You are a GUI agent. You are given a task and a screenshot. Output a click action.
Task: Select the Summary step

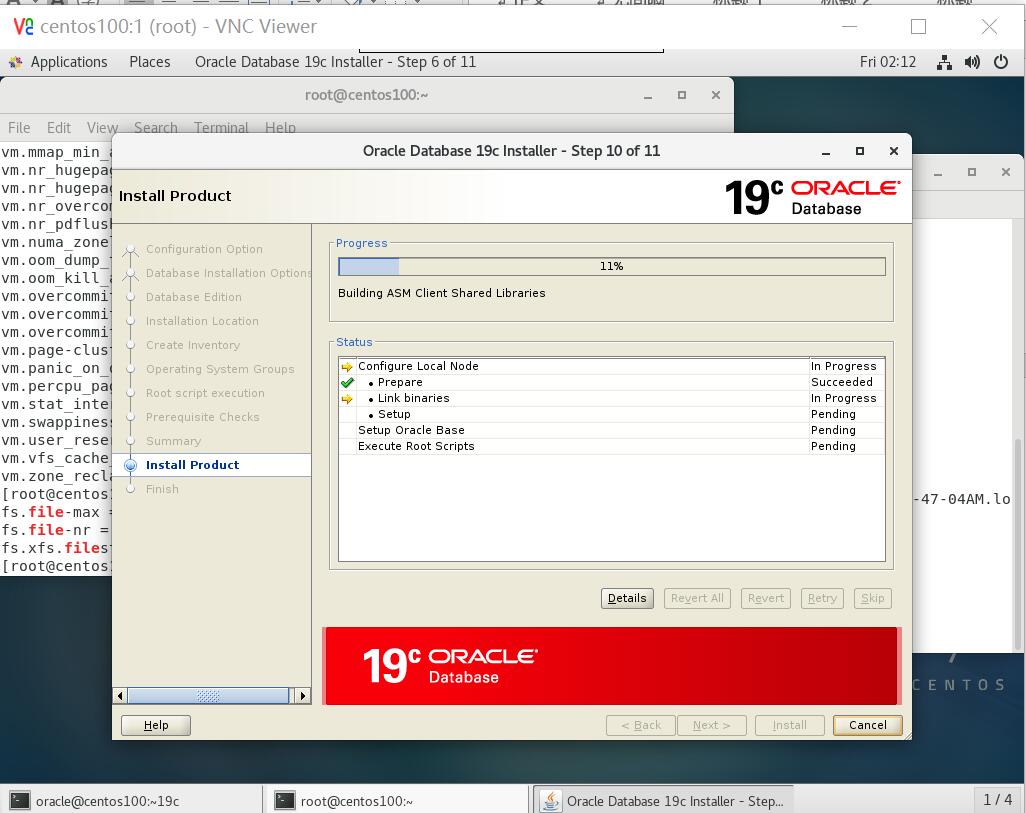click(173, 441)
